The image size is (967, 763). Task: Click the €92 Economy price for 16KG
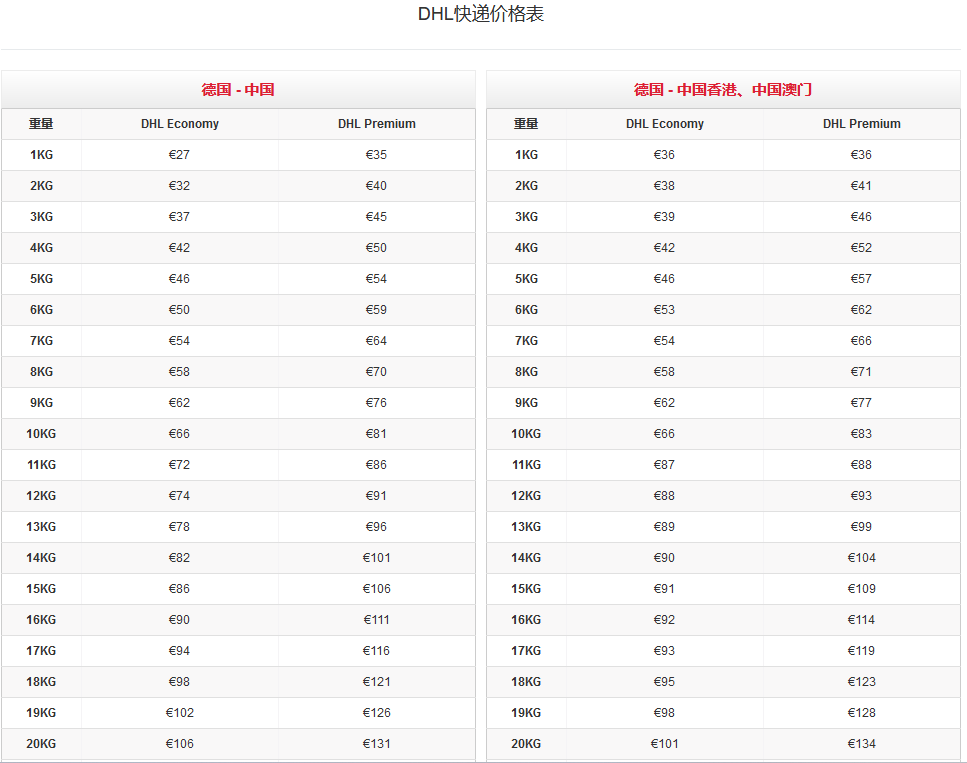(664, 619)
